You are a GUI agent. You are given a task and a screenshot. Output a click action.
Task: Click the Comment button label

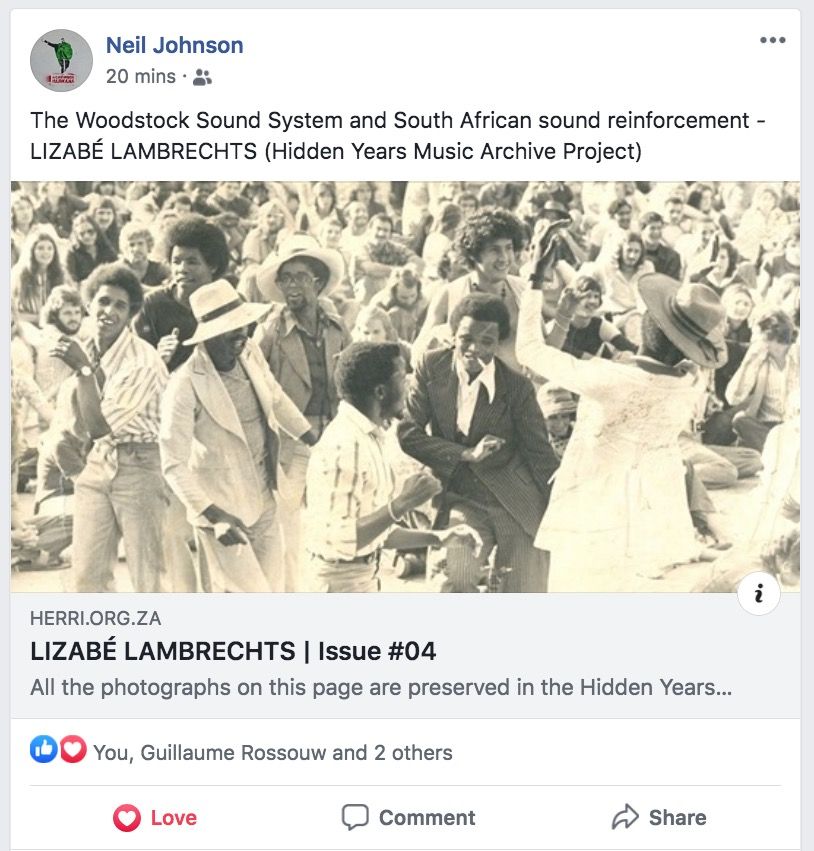pyautogui.click(x=427, y=817)
